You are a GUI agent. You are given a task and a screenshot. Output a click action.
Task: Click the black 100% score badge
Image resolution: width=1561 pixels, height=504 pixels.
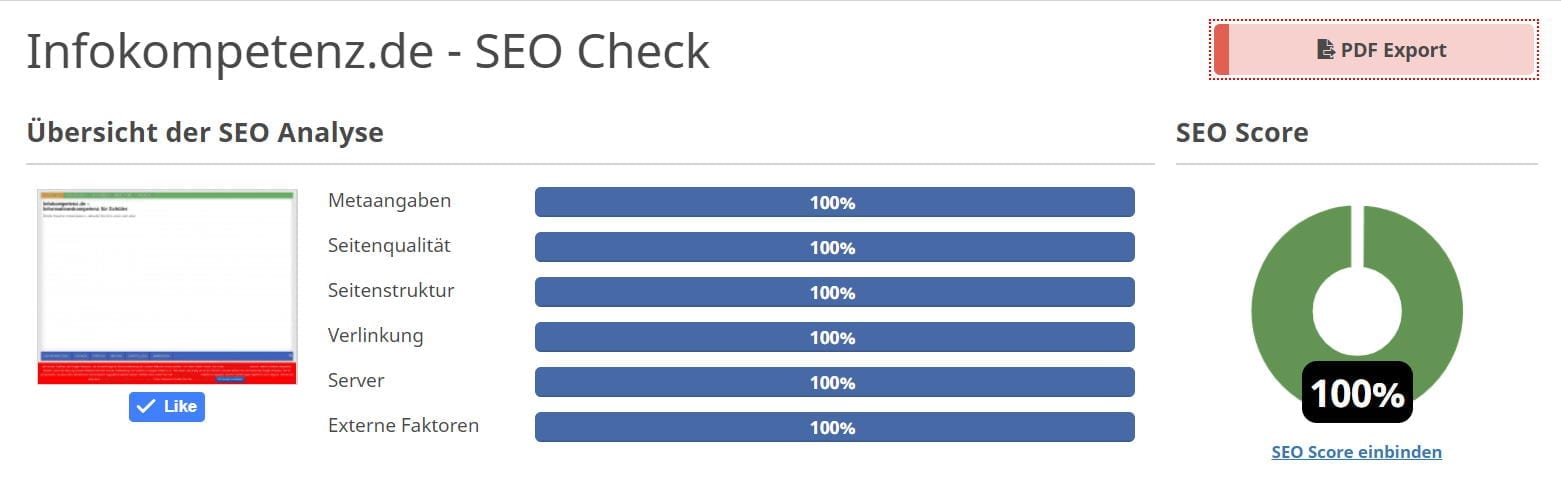[1357, 393]
